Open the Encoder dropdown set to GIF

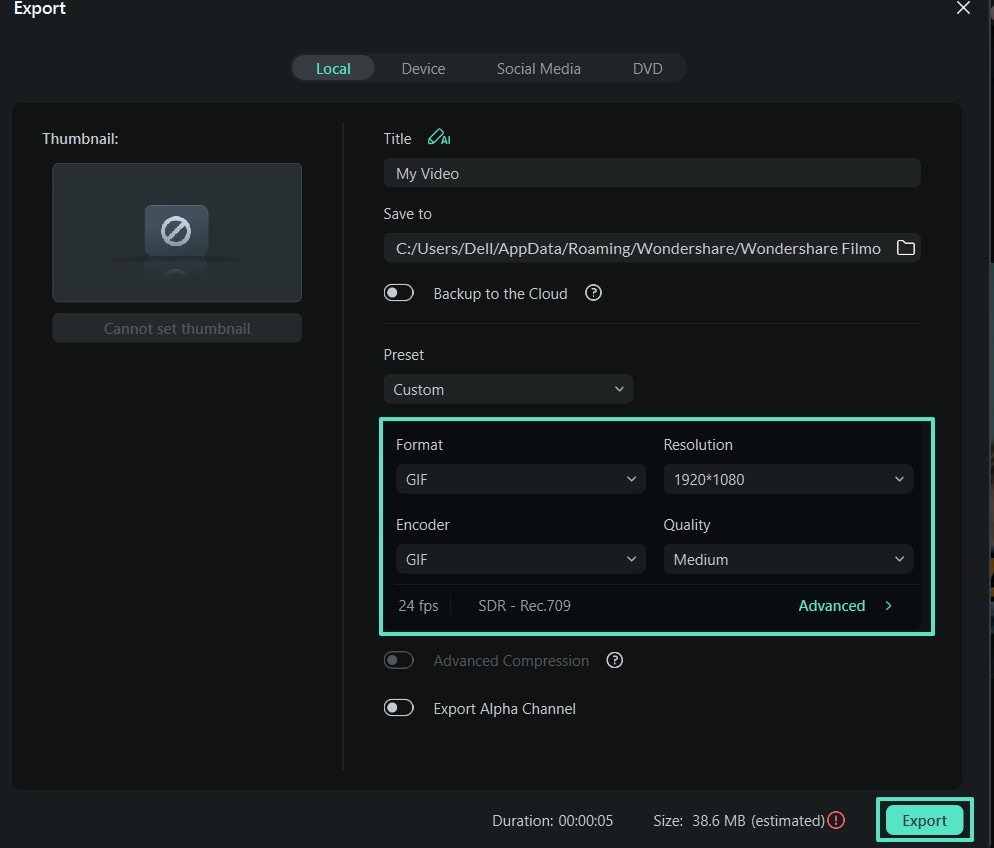[520, 559]
